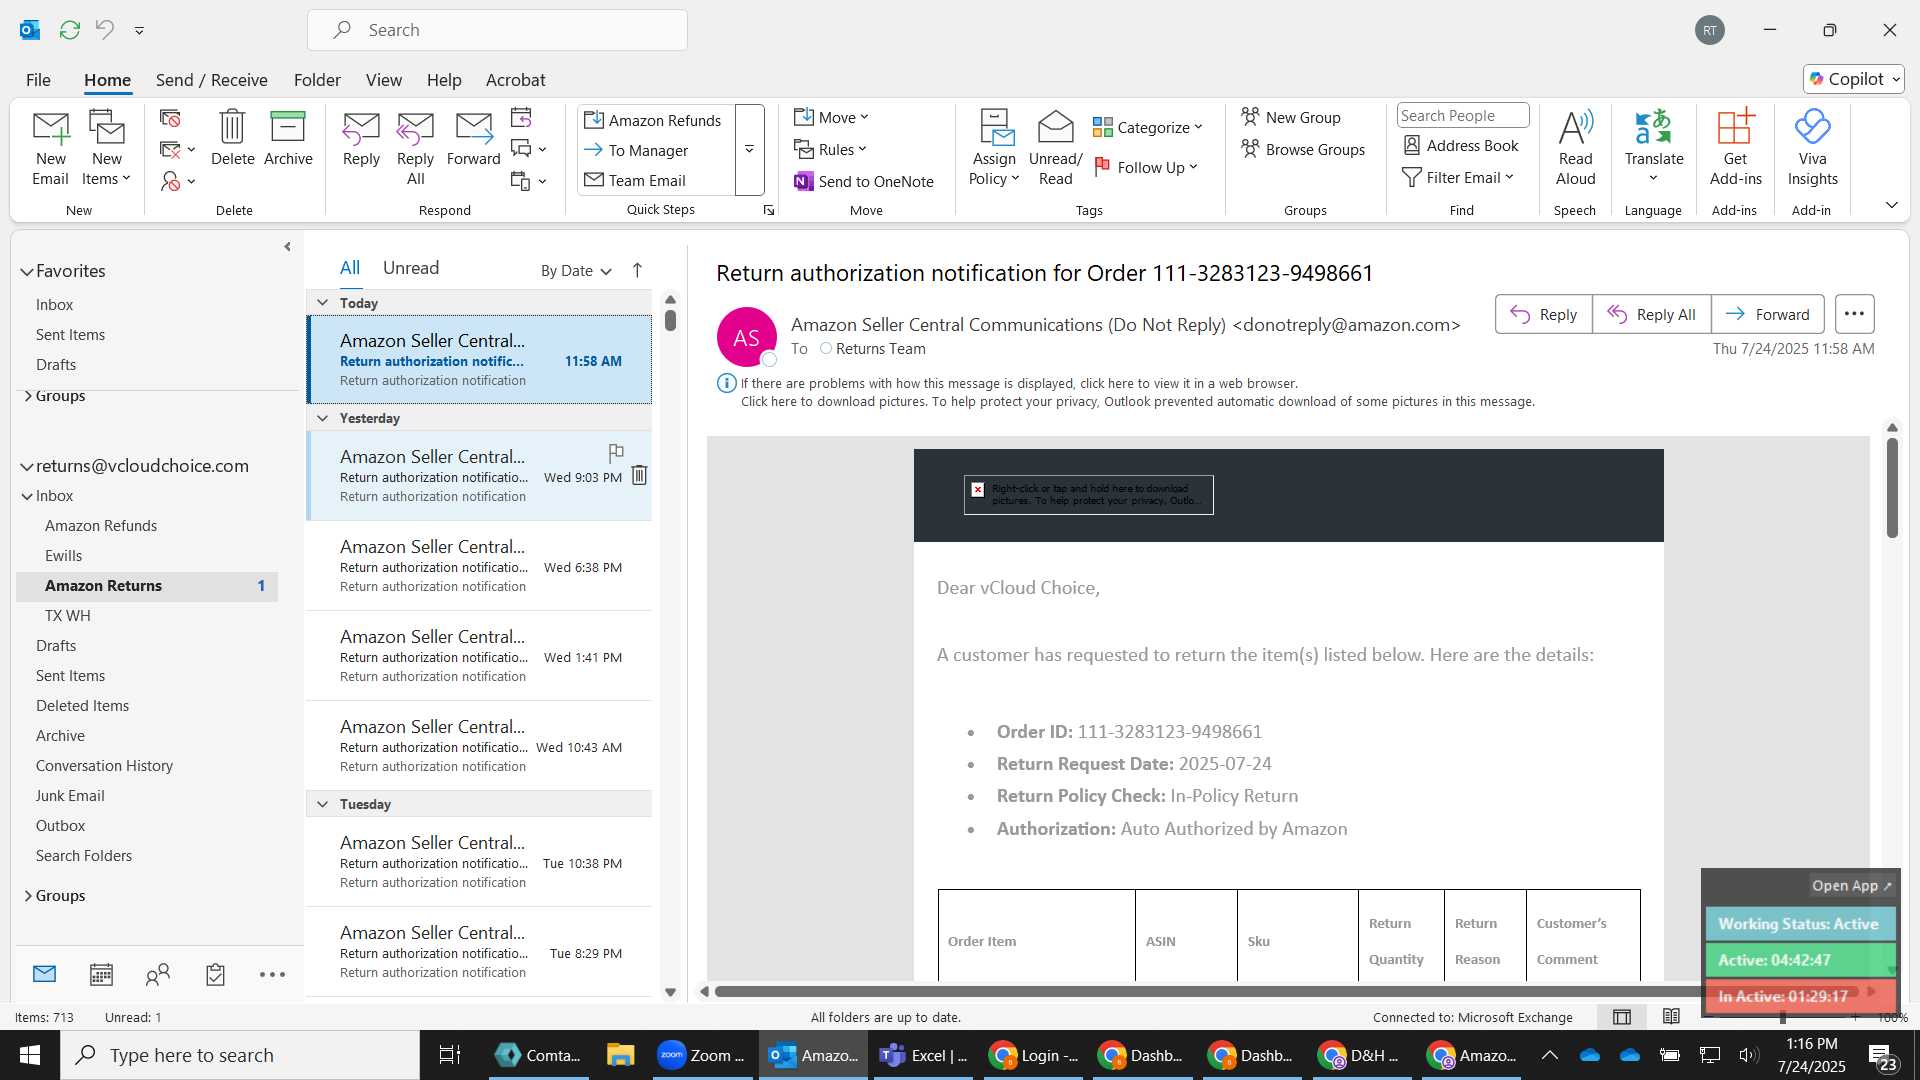The height and width of the screenshot is (1080, 1920).
Task: Delete the selected email with Delete icon
Action: pyautogui.click(x=232, y=138)
